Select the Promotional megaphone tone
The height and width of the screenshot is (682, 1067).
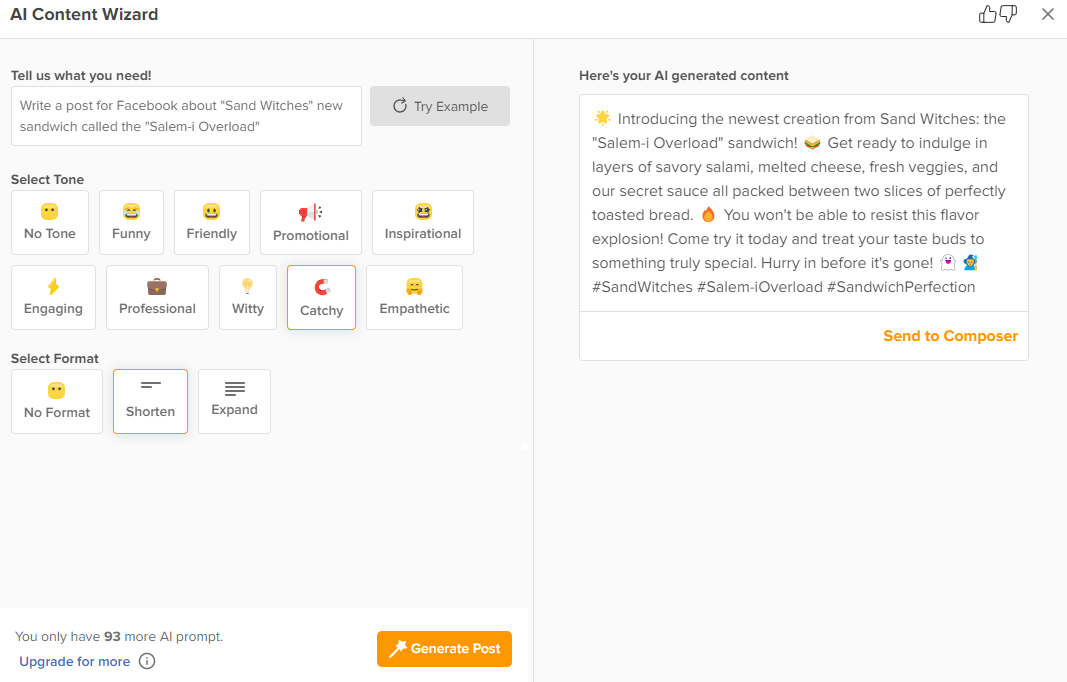click(x=311, y=221)
